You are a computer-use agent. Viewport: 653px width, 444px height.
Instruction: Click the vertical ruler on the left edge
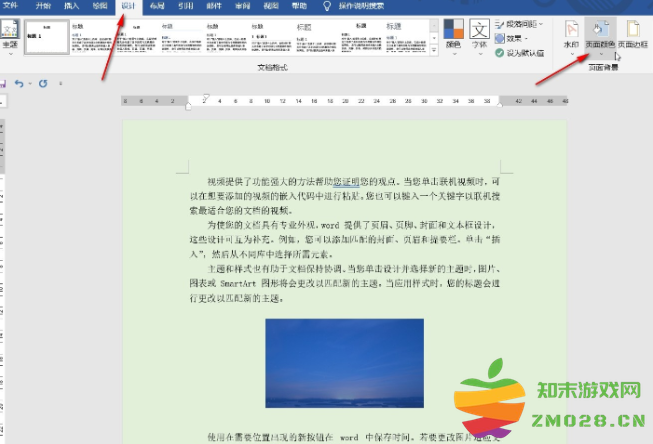[2, 281]
